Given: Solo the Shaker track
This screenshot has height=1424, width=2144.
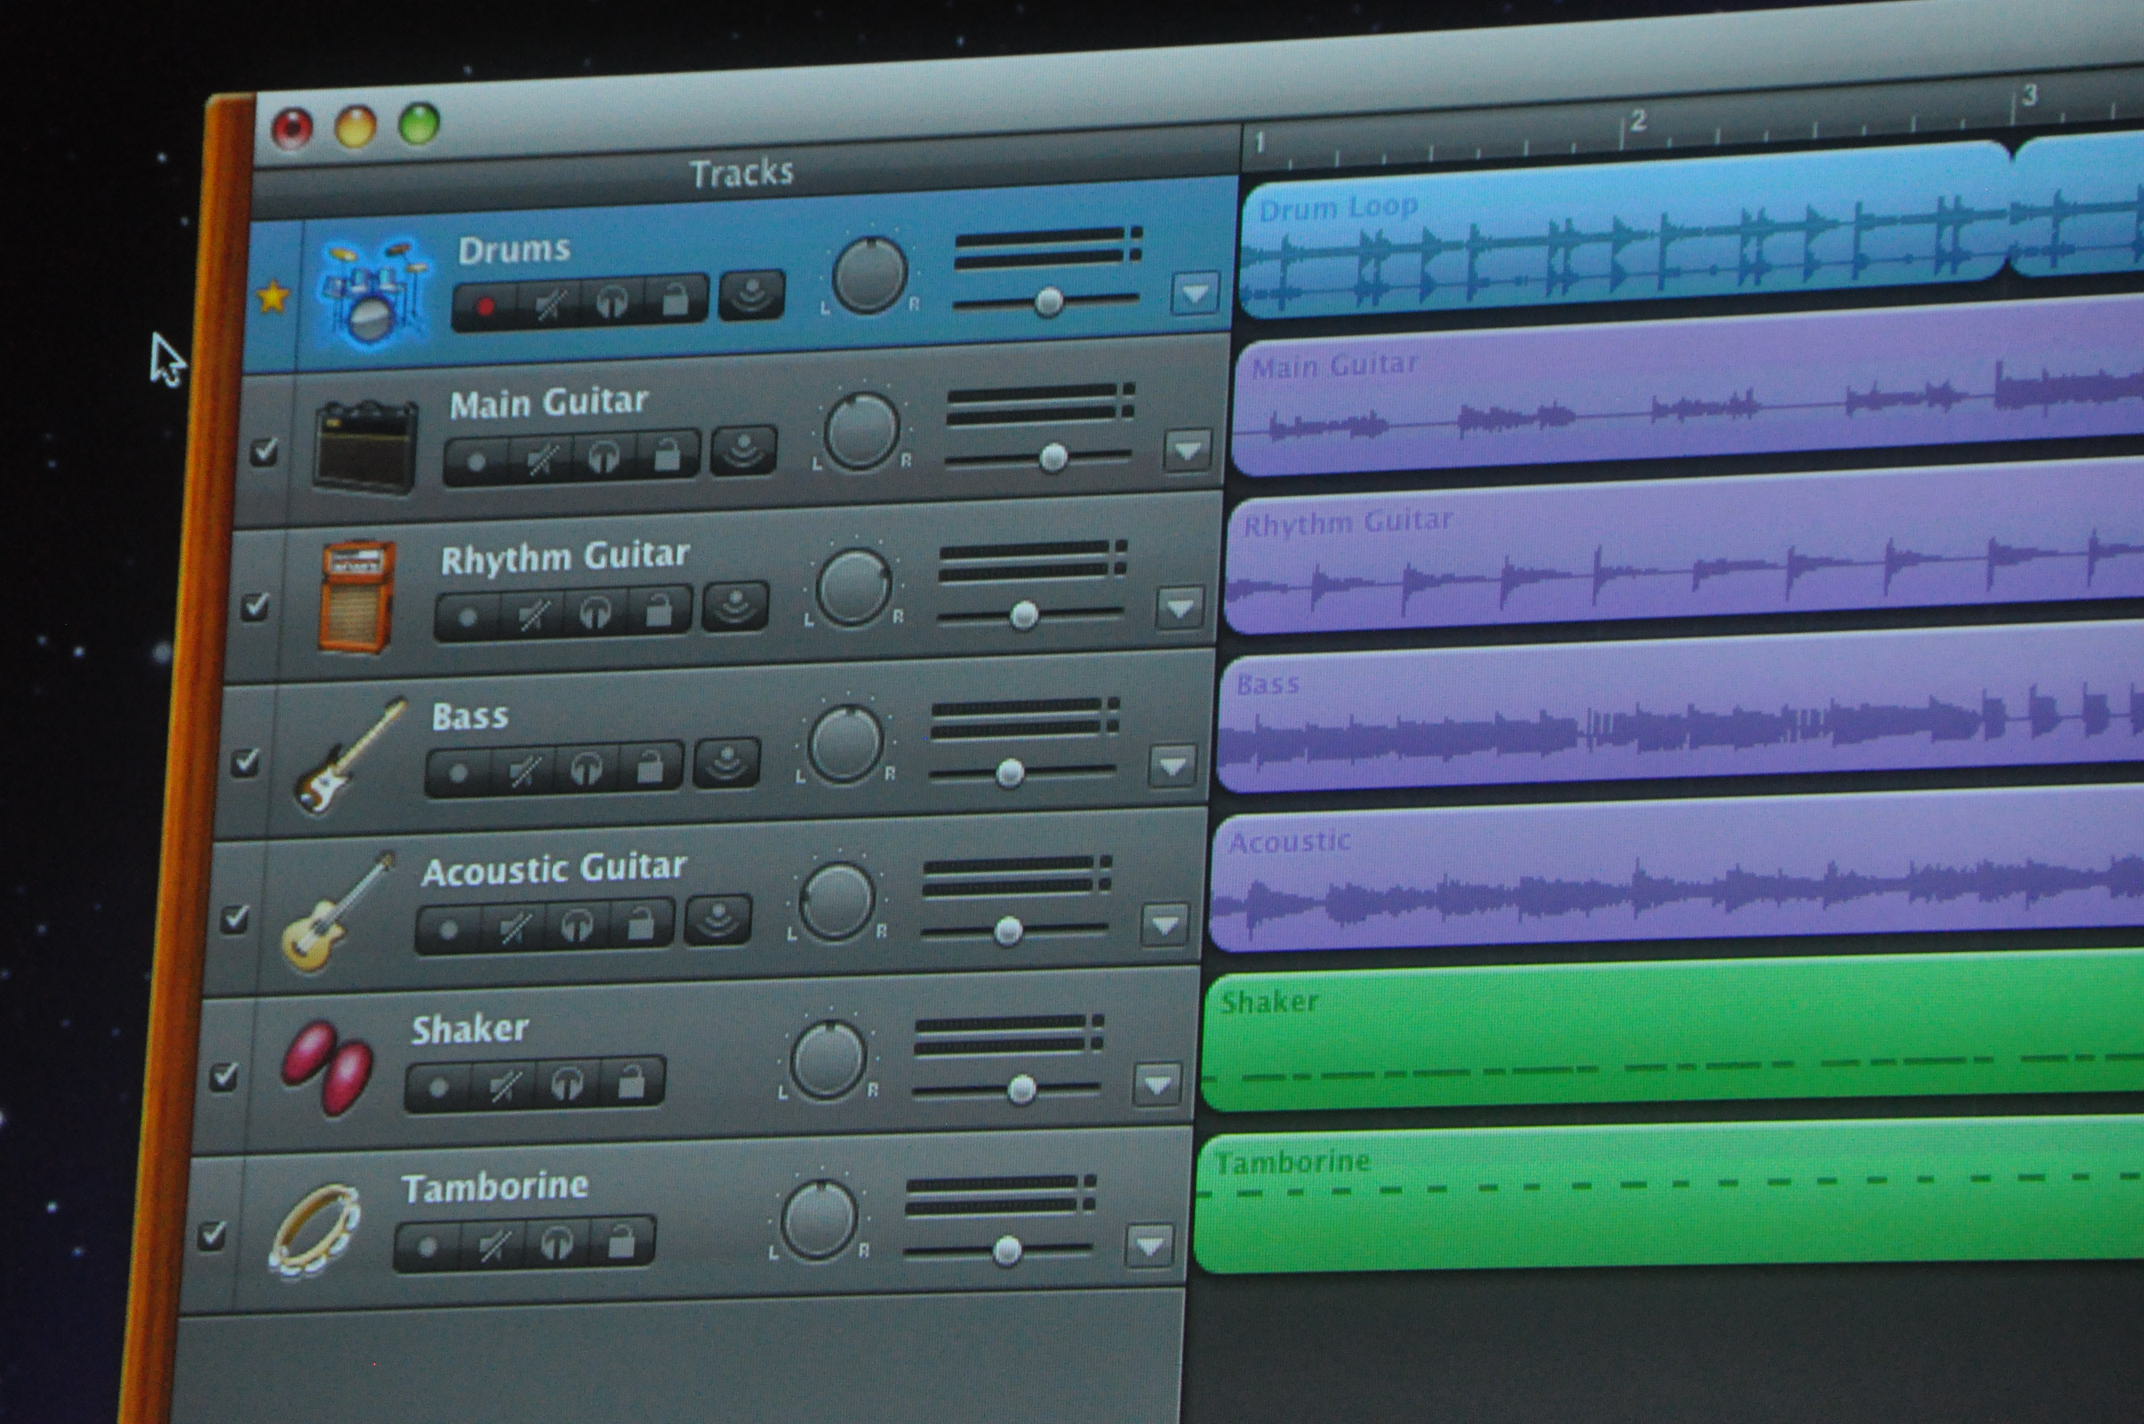Looking at the screenshot, I should 567,1083.
